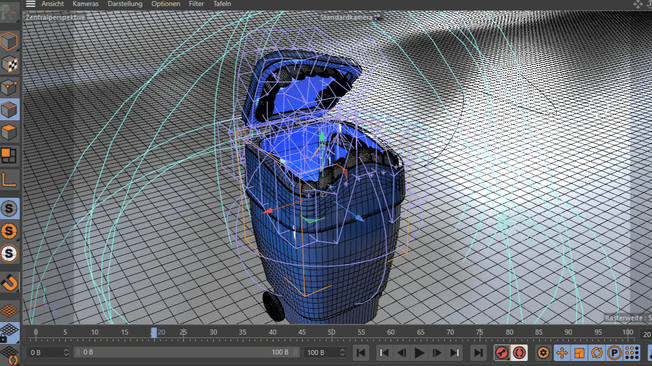Click the blue Z-axis arrow handle on the bin
The width and height of the screenshot is (652, 366).
(359, 218)
